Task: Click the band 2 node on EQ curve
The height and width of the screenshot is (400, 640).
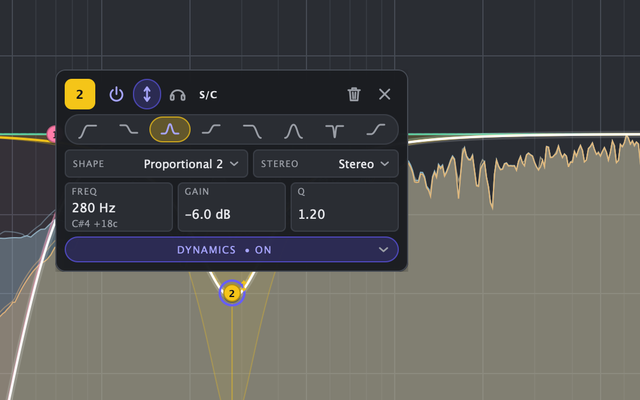Action: coord(232,293)
